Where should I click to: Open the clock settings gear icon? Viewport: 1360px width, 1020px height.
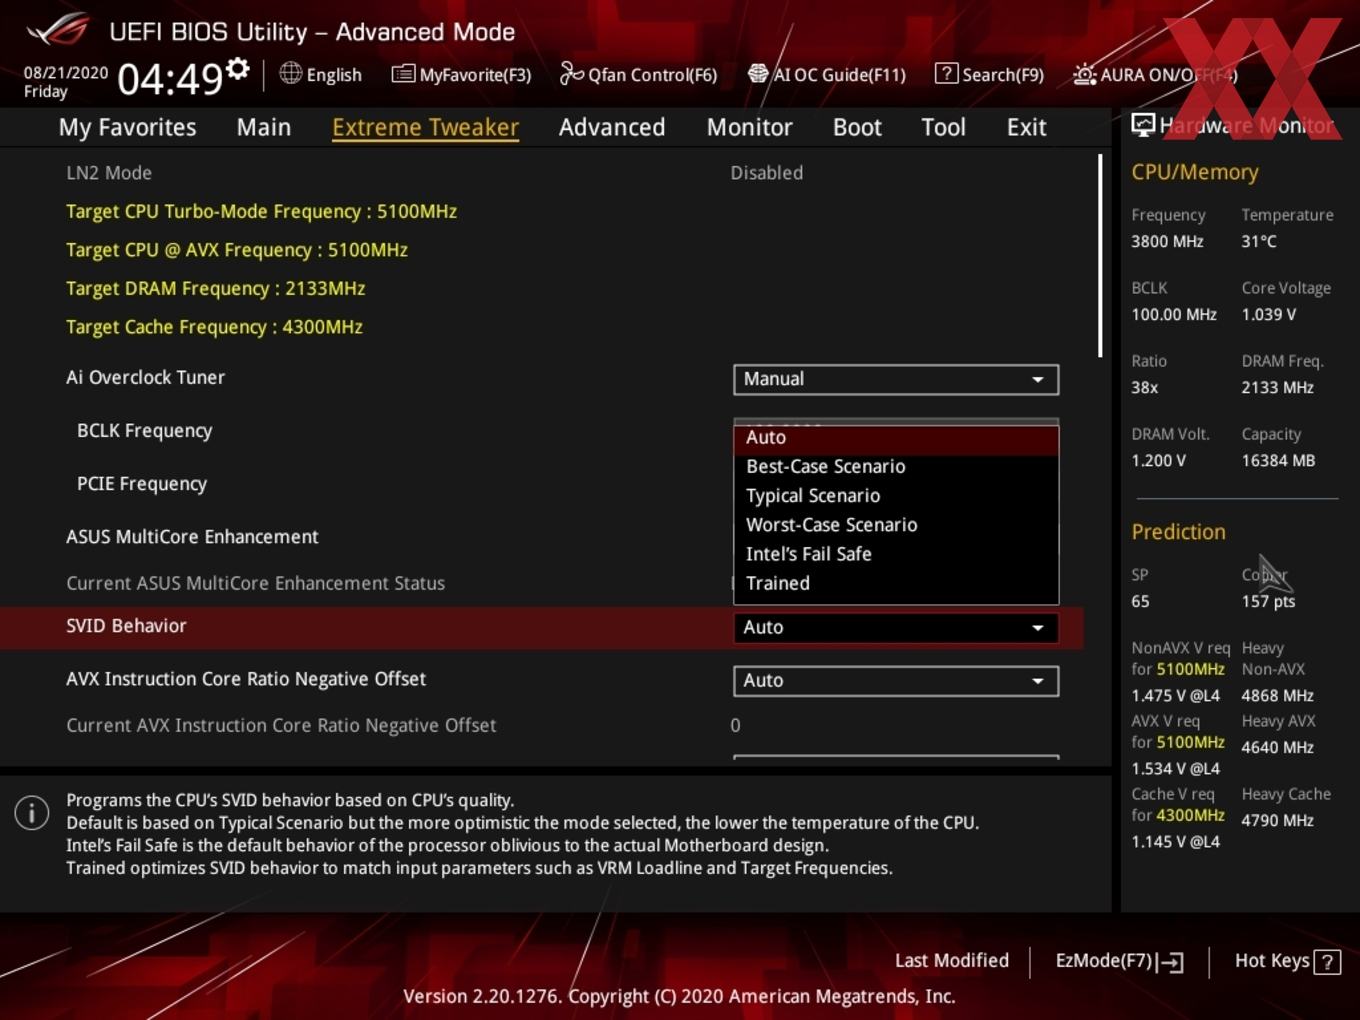coord(237,69)
